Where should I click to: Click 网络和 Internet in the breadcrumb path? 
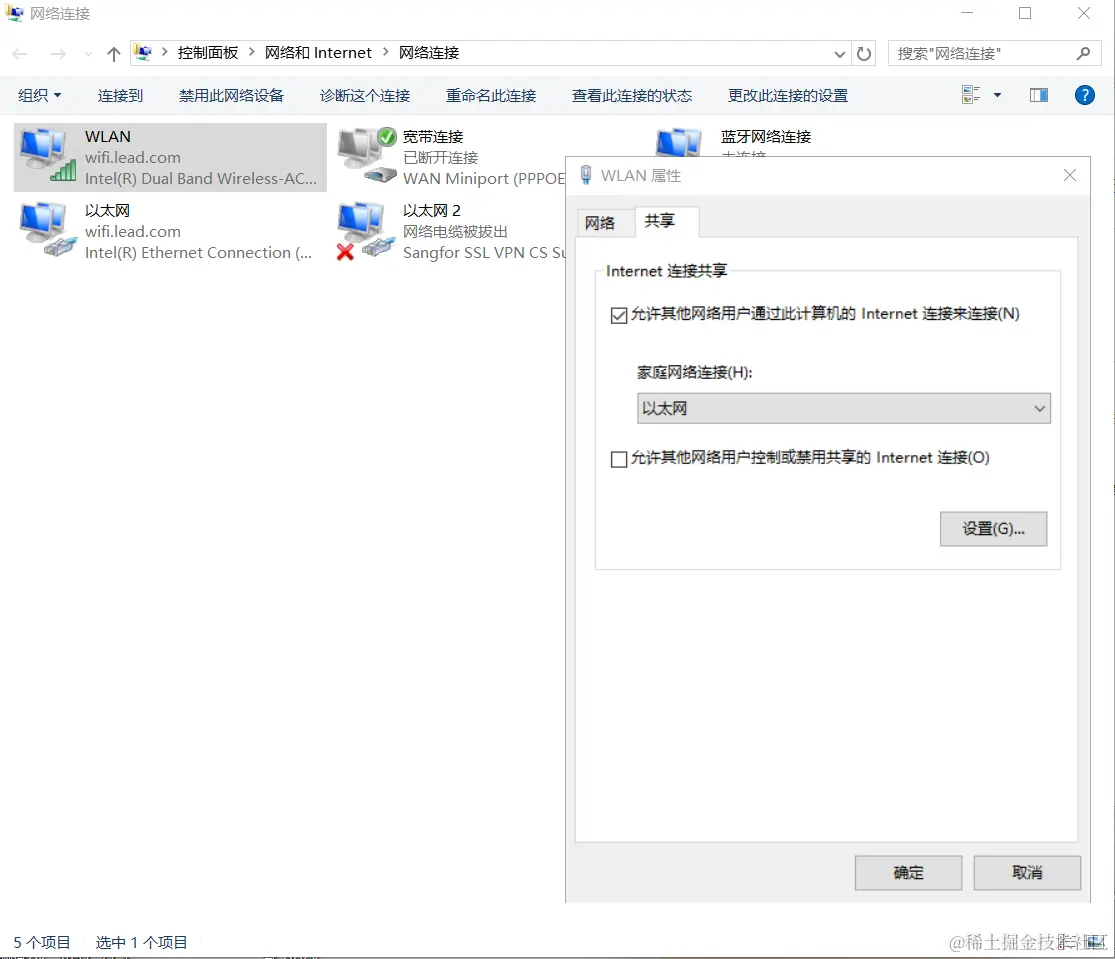(x=319, y=52)
